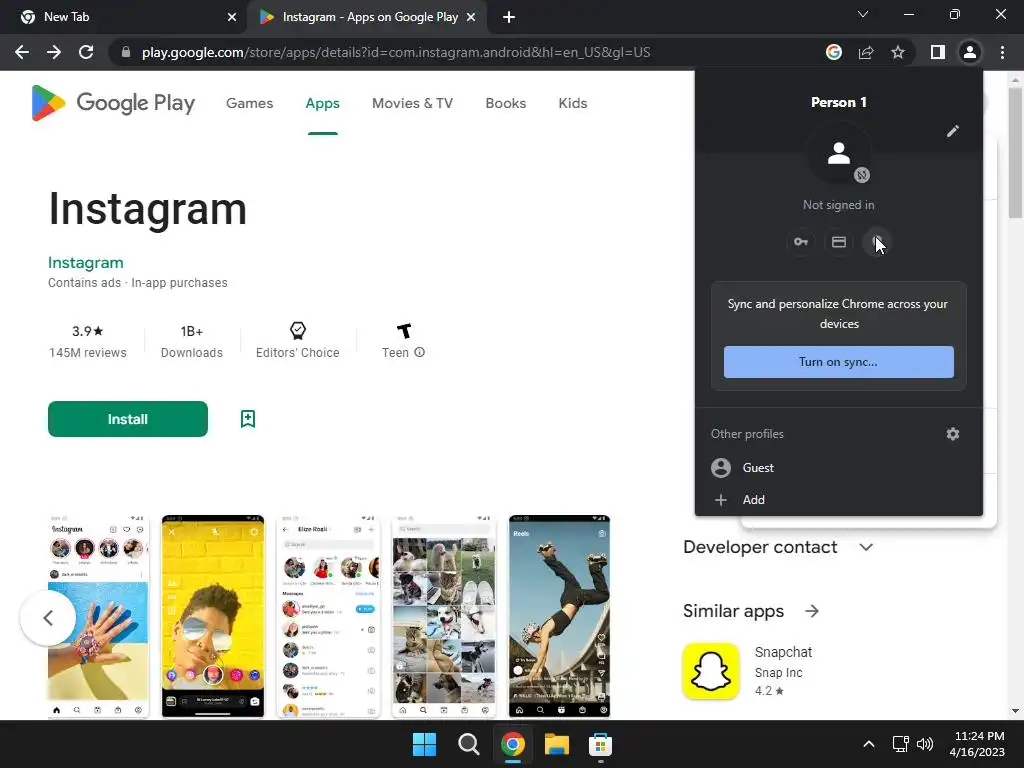Select the Instagram - Apps on Google Play tab
Screen dimensions: 1024x768
tap(367, 17)
